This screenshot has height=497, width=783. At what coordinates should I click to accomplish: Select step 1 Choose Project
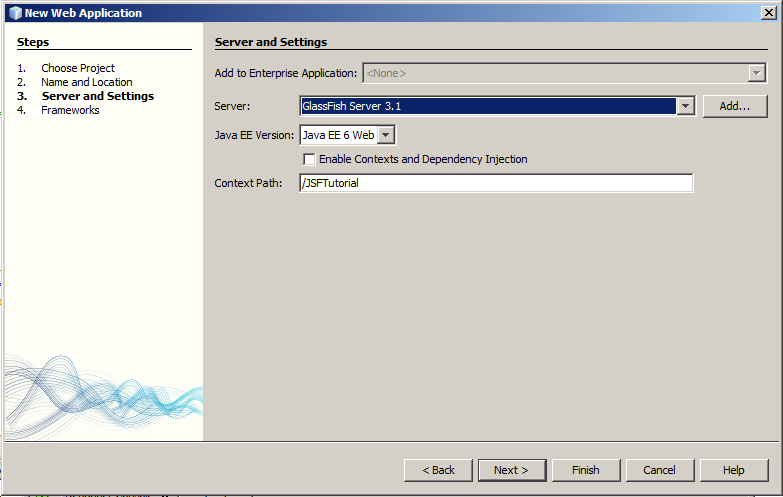coord(77,68)
